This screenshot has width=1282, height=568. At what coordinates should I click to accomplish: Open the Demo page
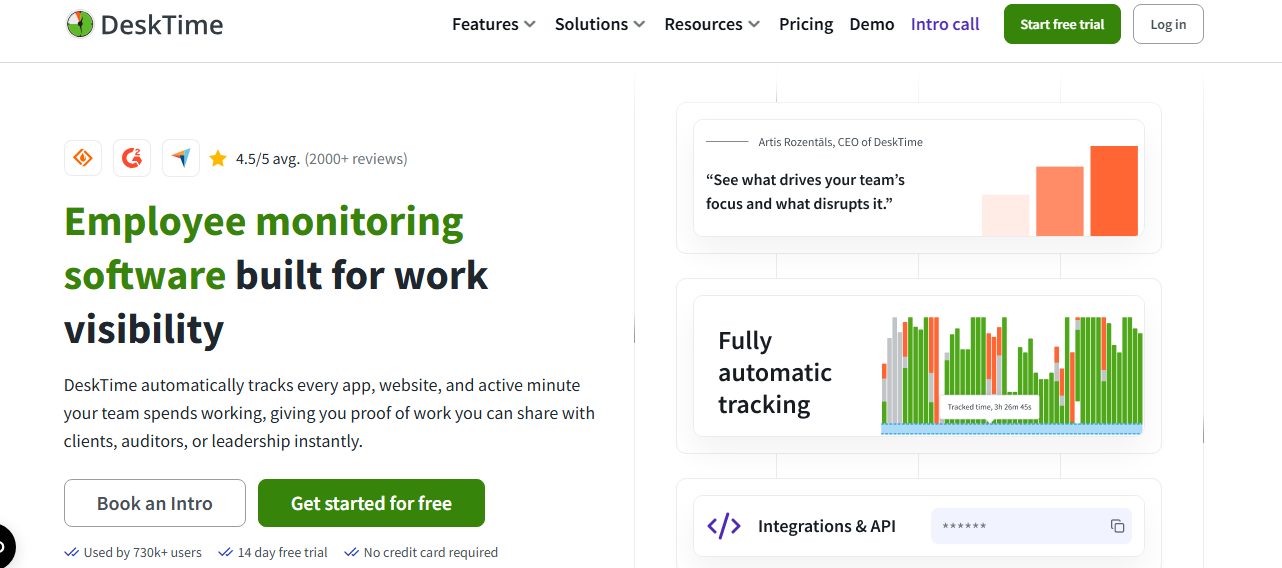point(872,24)
